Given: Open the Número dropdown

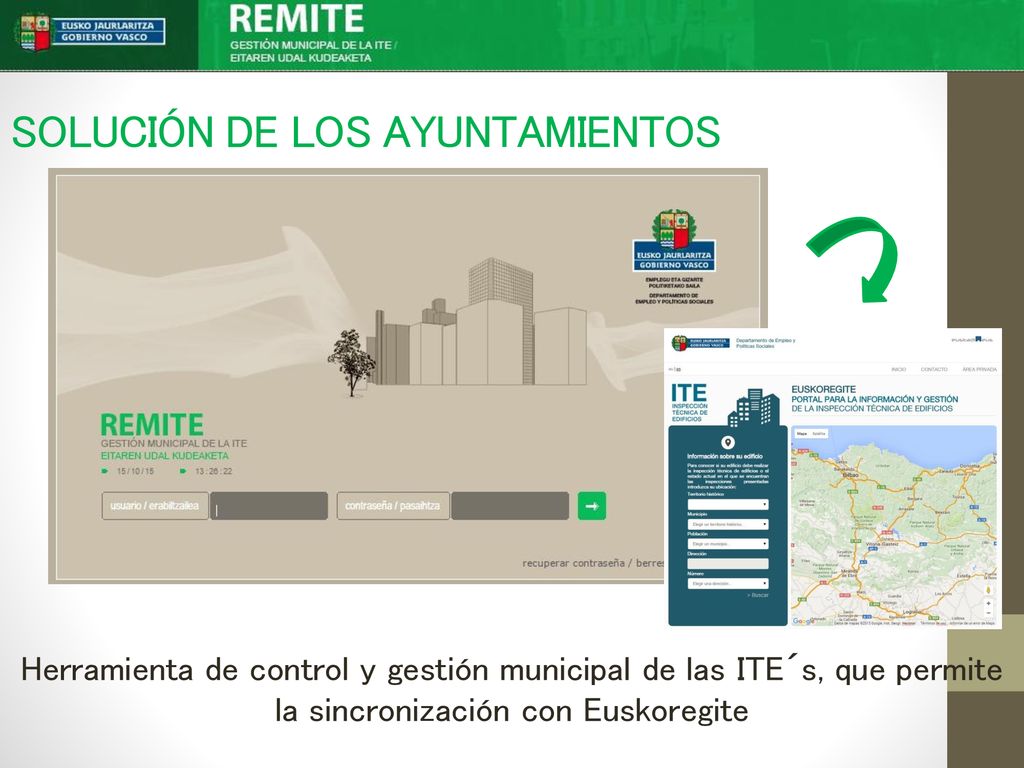Looking at the screenshot, I should [728, 583].
